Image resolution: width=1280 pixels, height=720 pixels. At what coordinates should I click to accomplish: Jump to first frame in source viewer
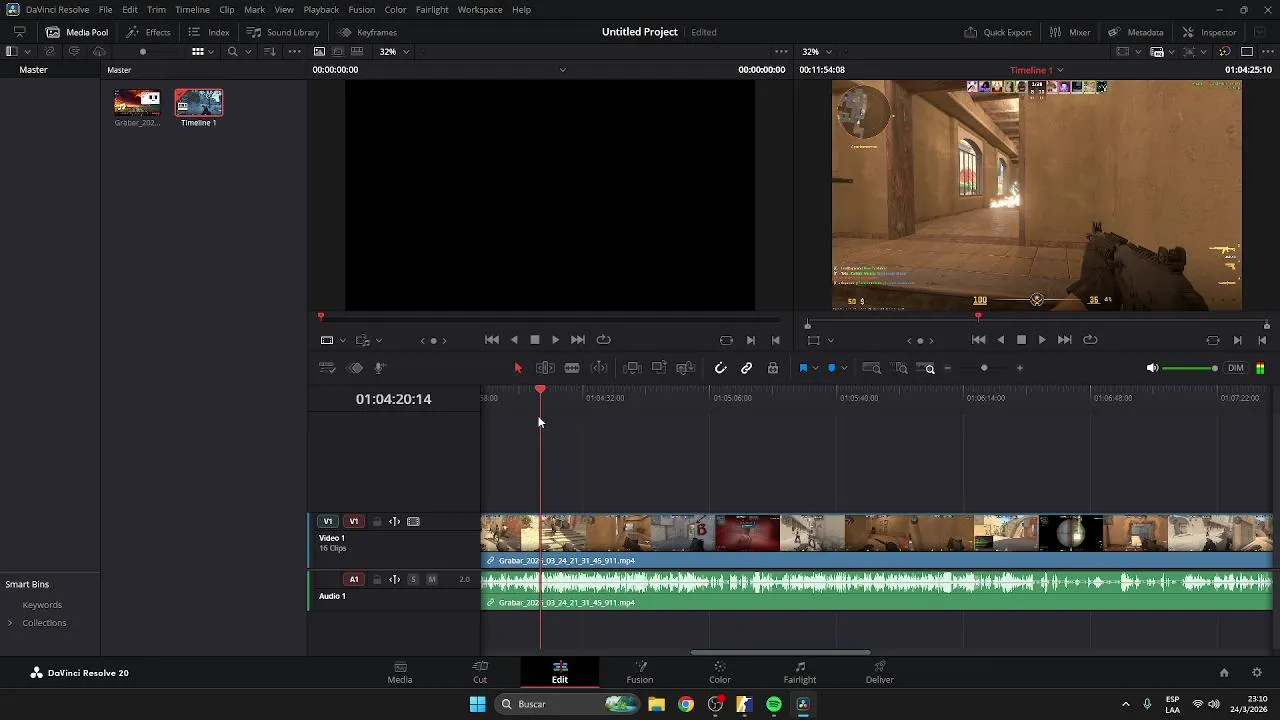pyautogui.click(x=492, y=340)
